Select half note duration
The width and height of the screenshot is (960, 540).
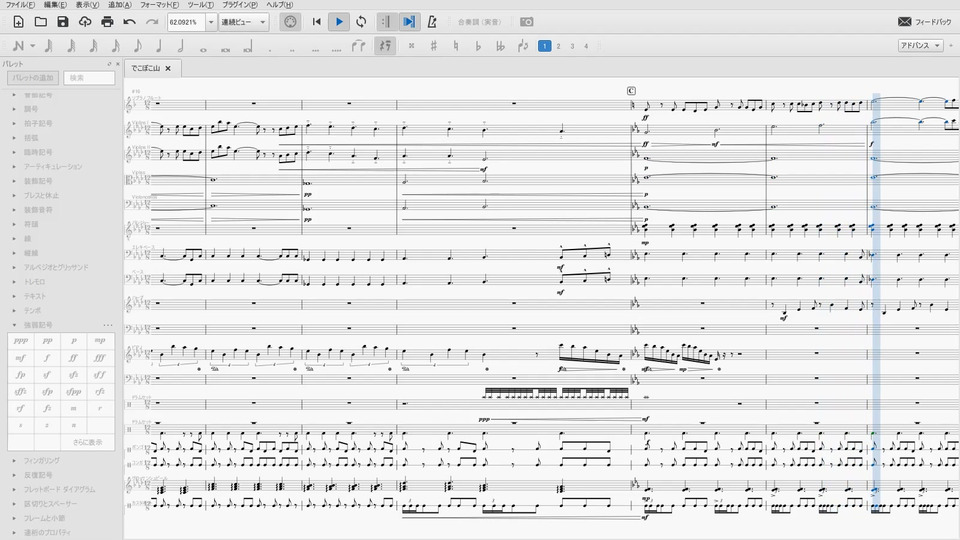point(181,46)
